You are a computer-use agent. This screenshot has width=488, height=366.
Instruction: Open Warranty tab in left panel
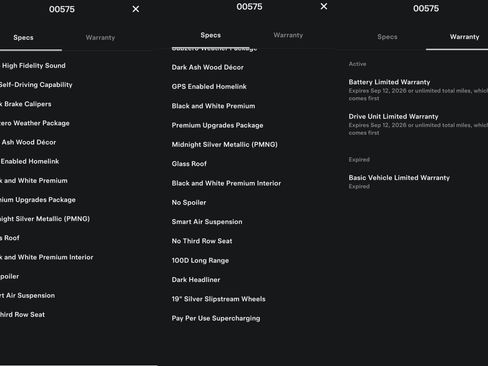100,37
